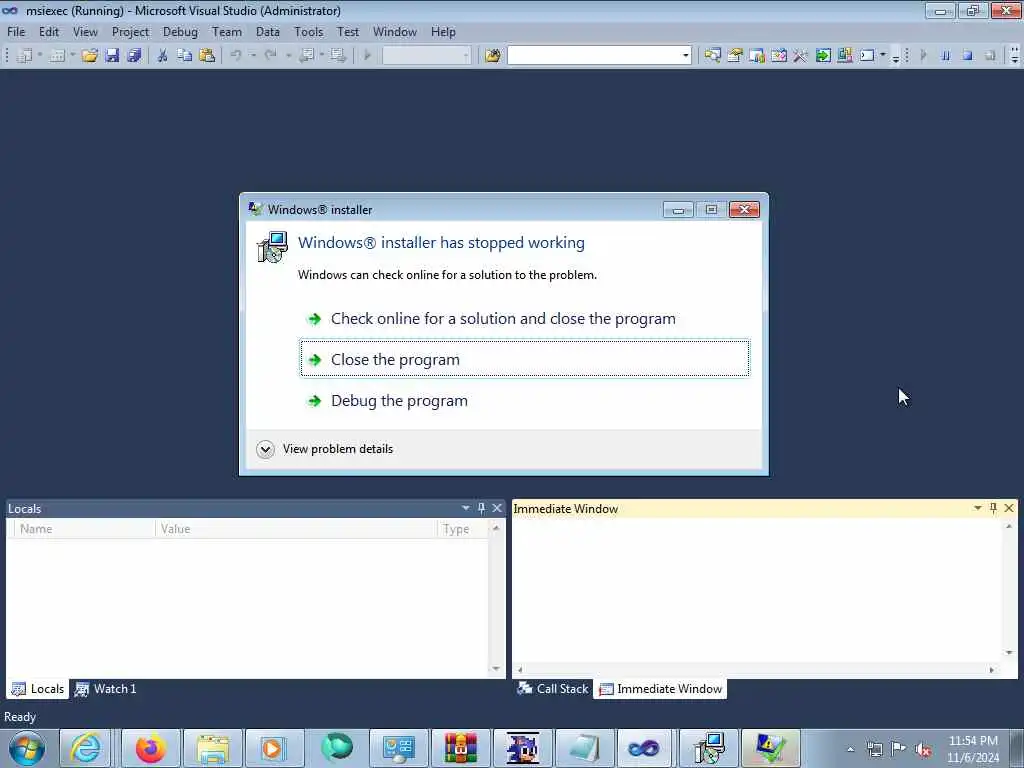Close the Immediate Window panel
The image size is (1024, 768).
[1009, 508]
